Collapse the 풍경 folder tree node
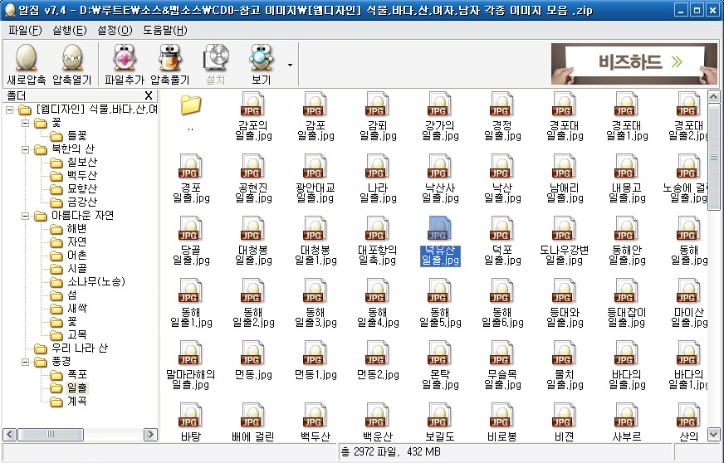724x463 pixels. click(26, 362)
